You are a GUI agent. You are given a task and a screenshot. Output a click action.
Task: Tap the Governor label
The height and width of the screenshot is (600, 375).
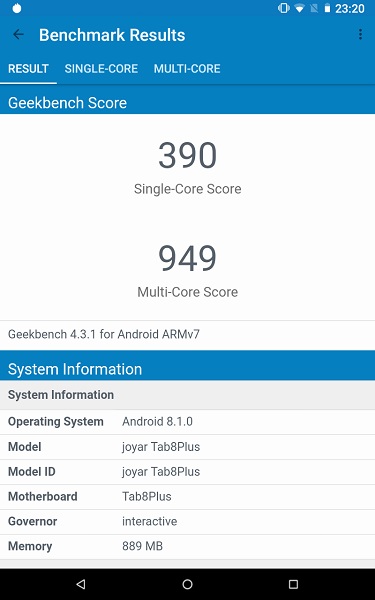pyautogui.click(x=33, y=521)
